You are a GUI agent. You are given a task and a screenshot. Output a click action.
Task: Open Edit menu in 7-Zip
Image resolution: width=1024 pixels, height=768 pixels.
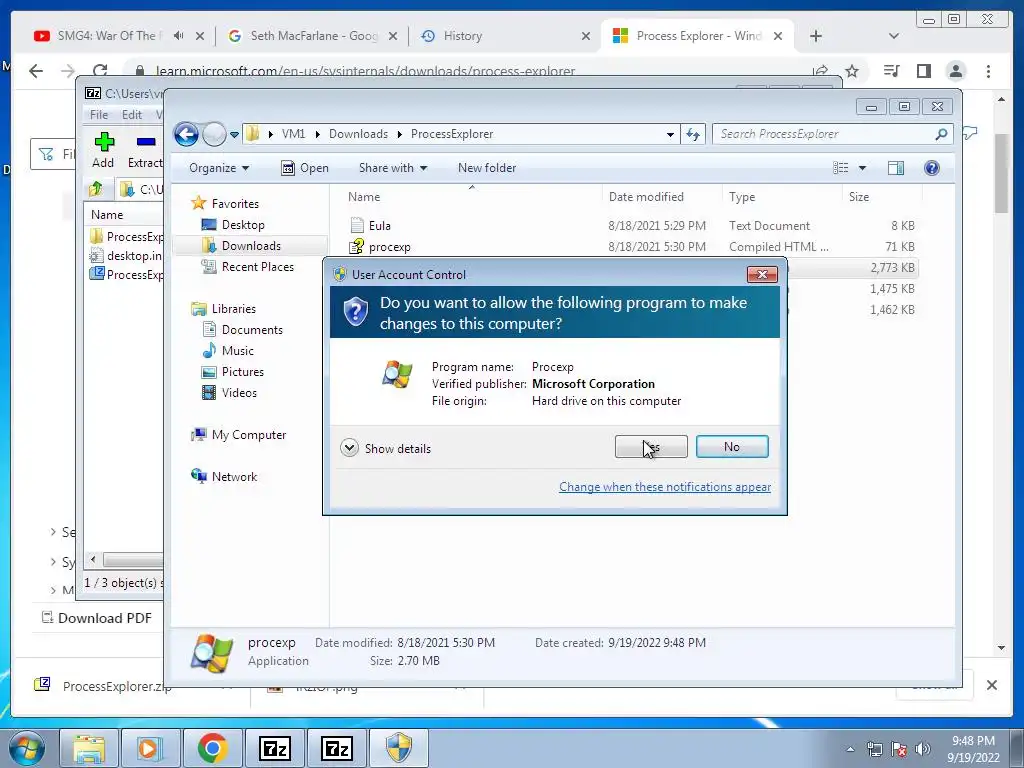pos(131,114)
